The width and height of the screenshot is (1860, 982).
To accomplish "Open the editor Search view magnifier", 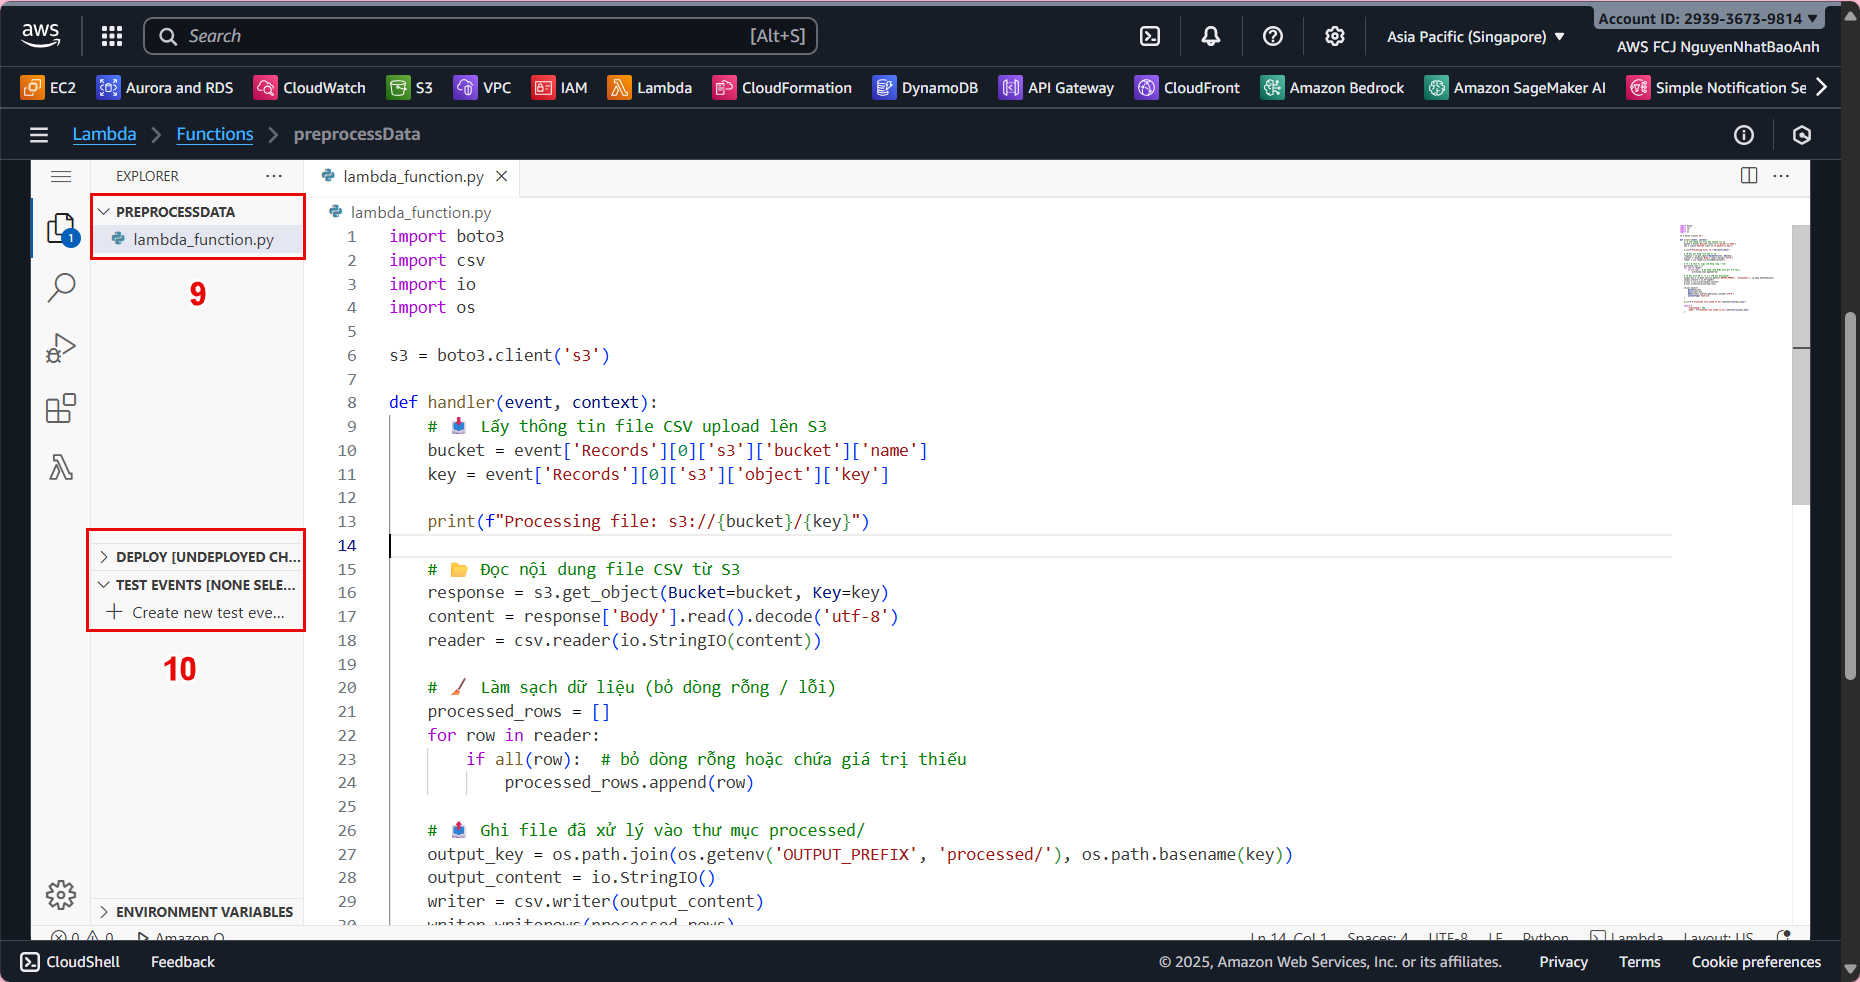I will 61,288.
